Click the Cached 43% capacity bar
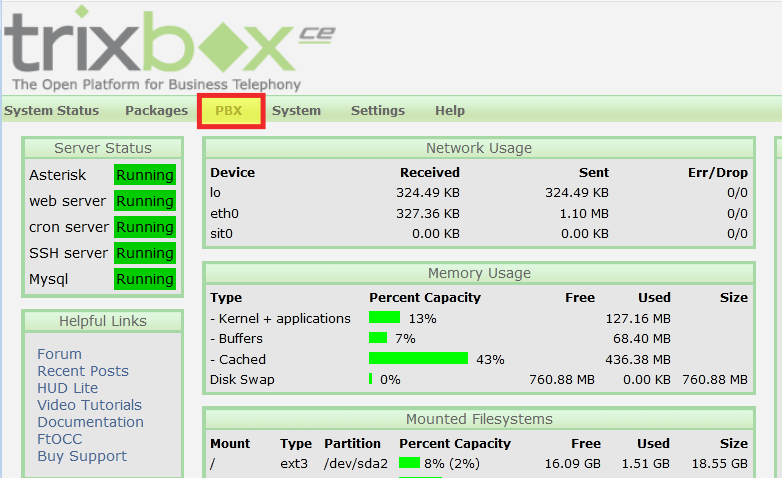 [x=418, y=358]
